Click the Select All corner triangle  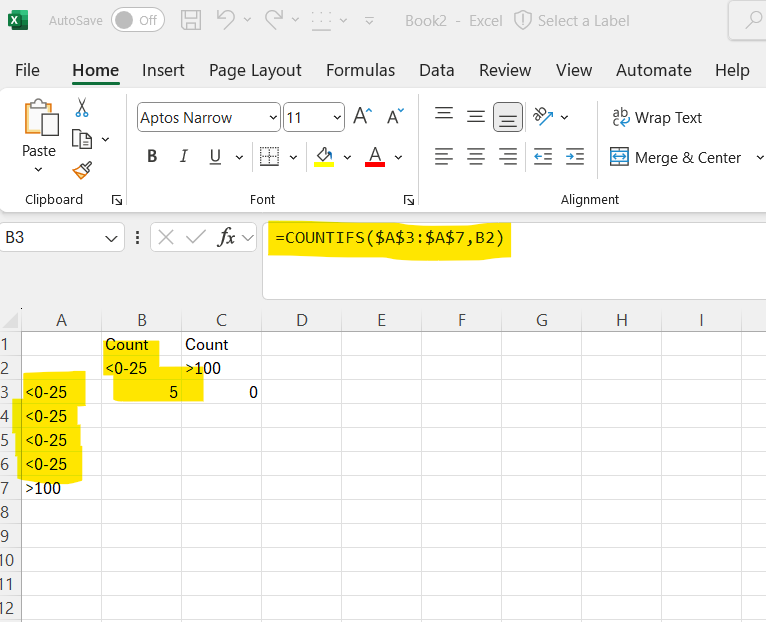click(x=11, y=321)
